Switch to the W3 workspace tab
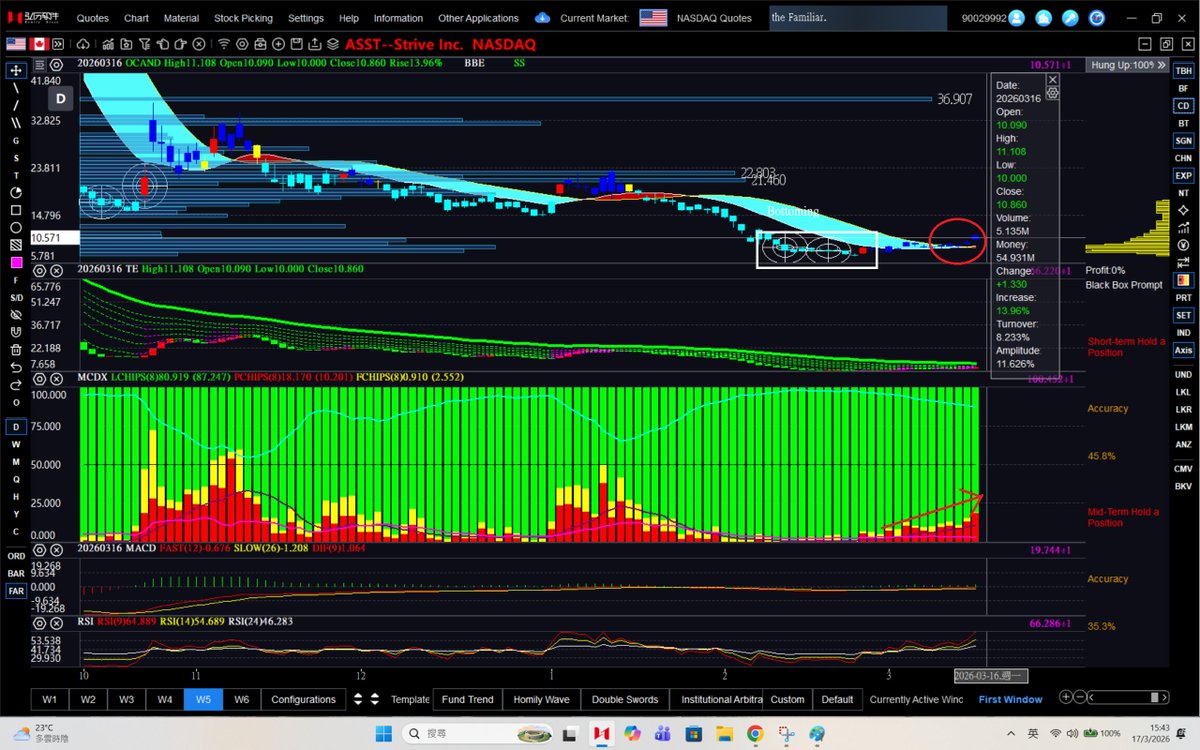 point(126,699)
